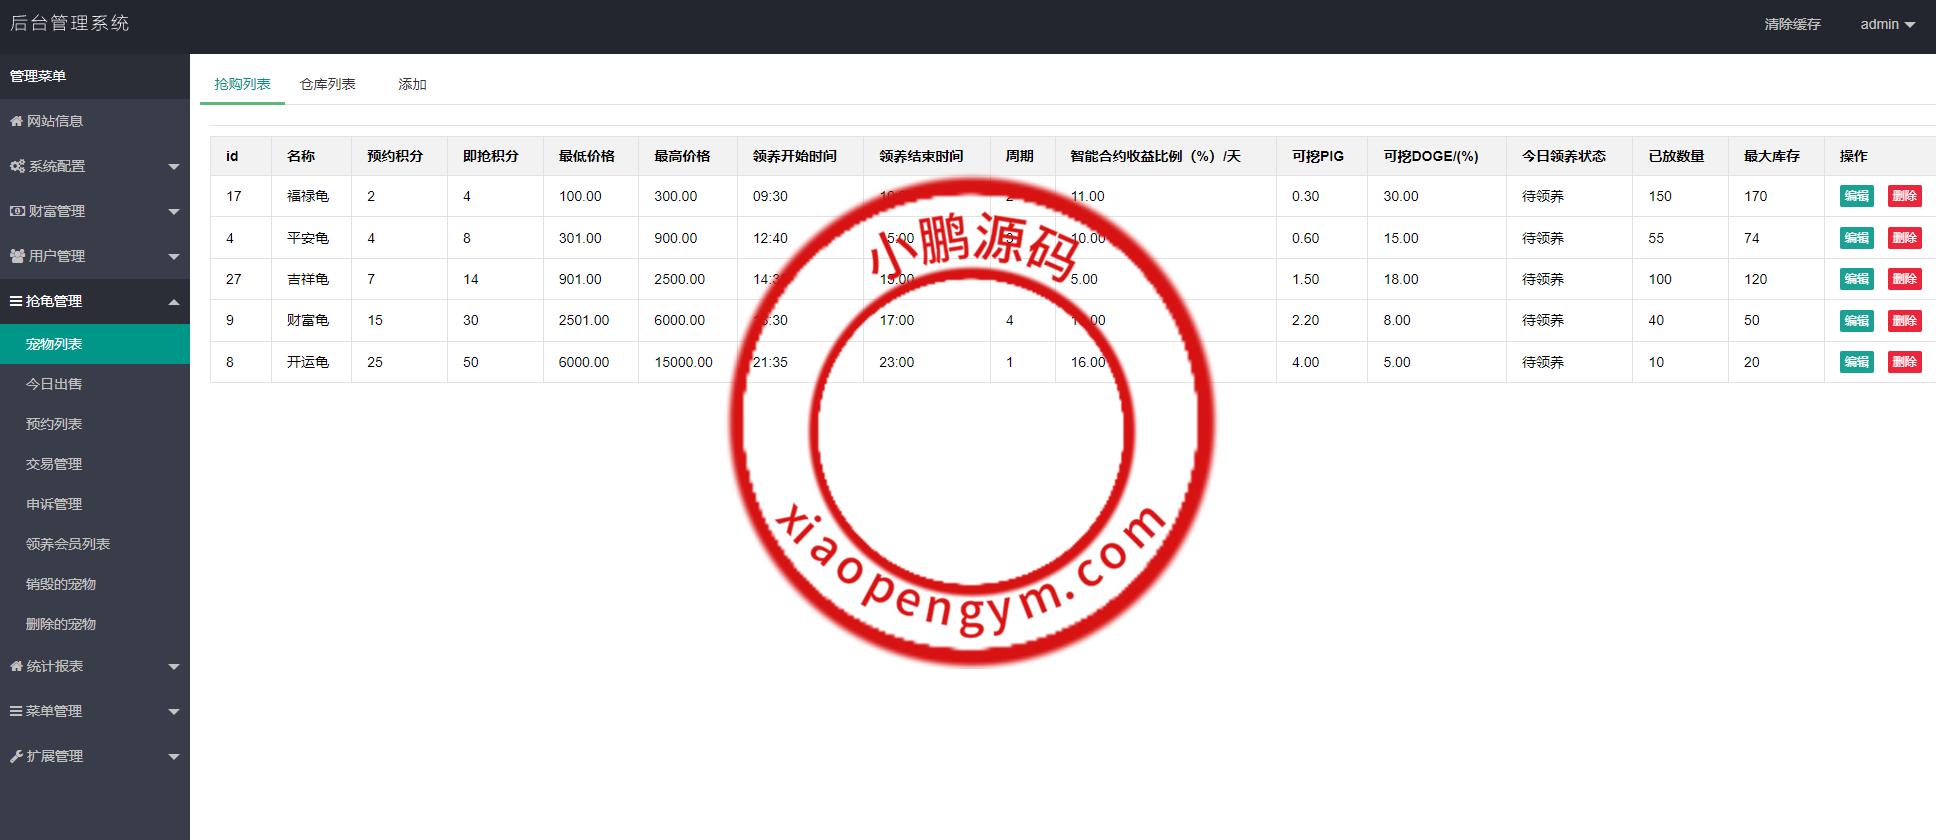Click 清除缓存 in the top bar
Screen dimensions: 1936x840
coord(1792,24)
